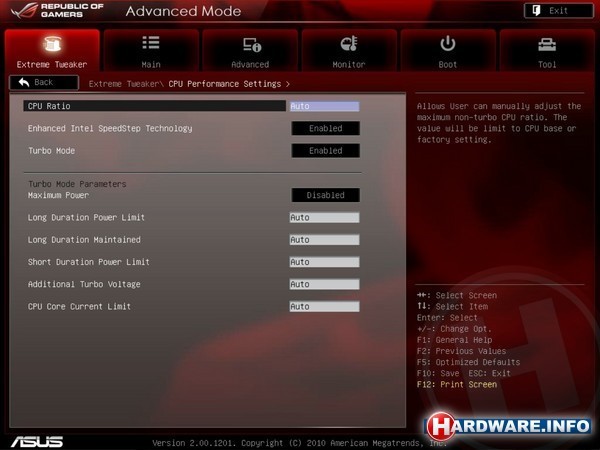This screenshot has width=600, height=450.
Task: Click the Exit button
Action: 559,11
